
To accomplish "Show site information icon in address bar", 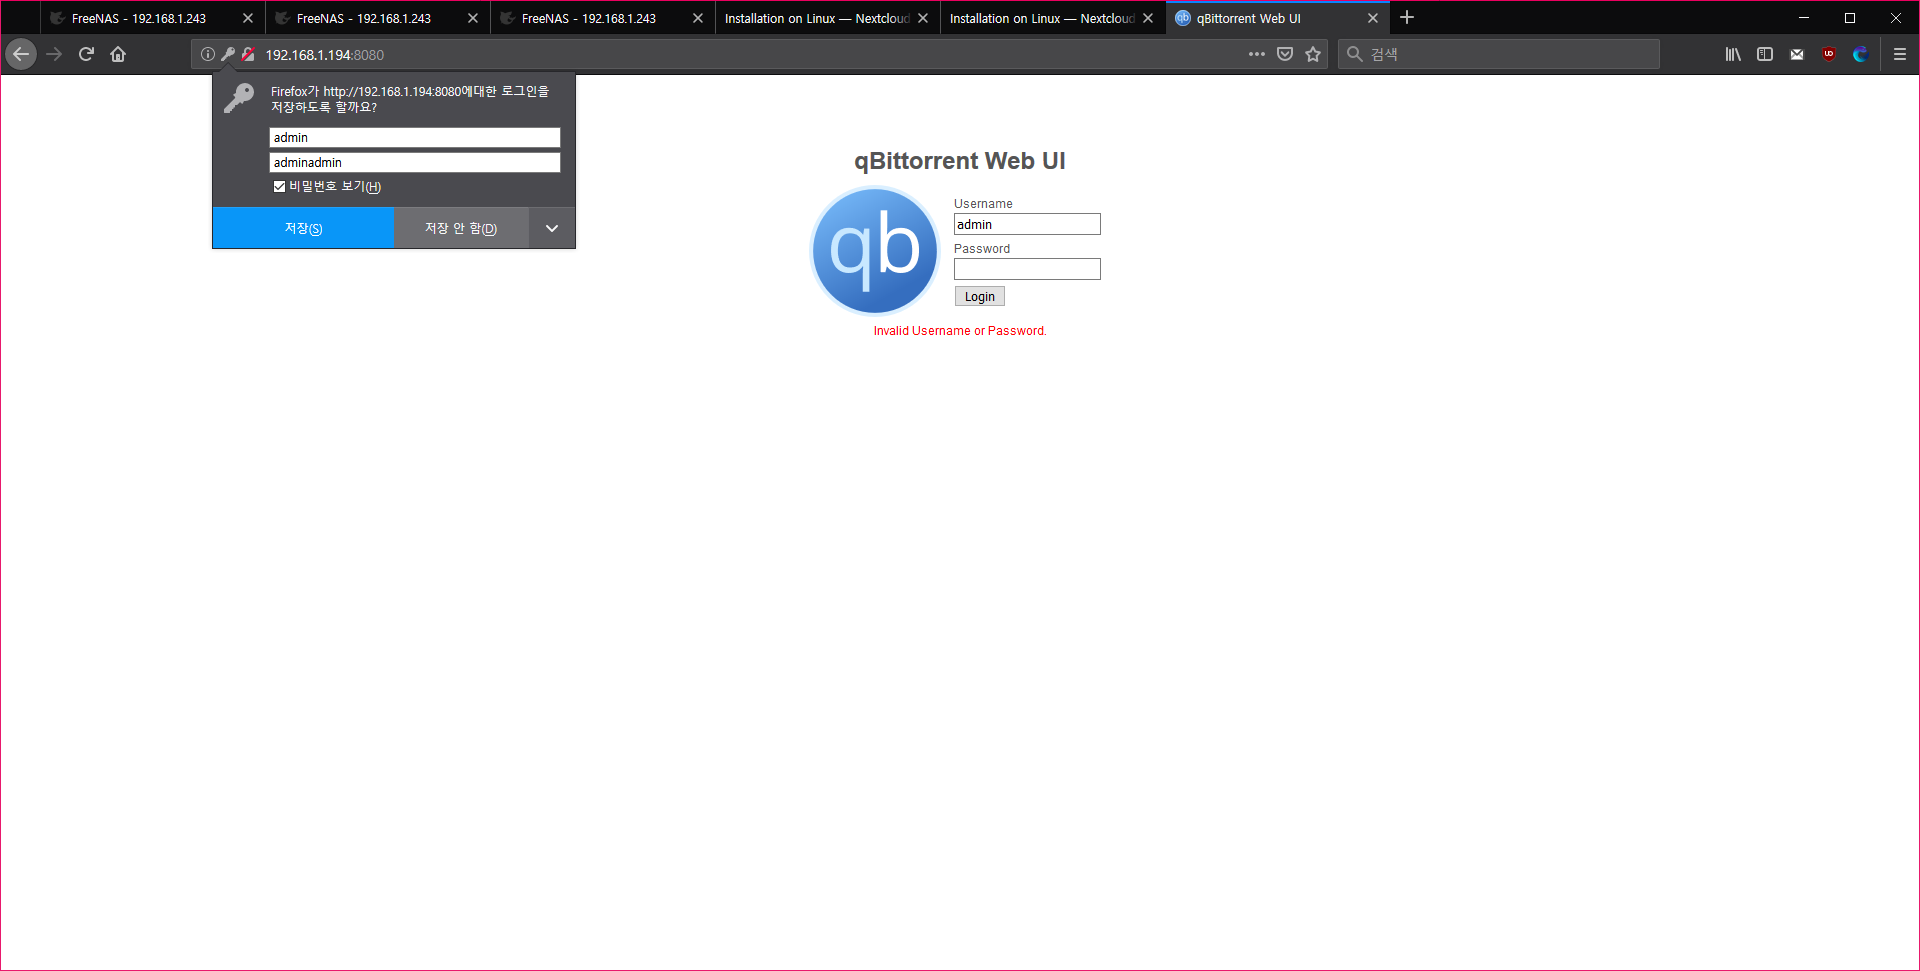I will click(x=208, y=54).
